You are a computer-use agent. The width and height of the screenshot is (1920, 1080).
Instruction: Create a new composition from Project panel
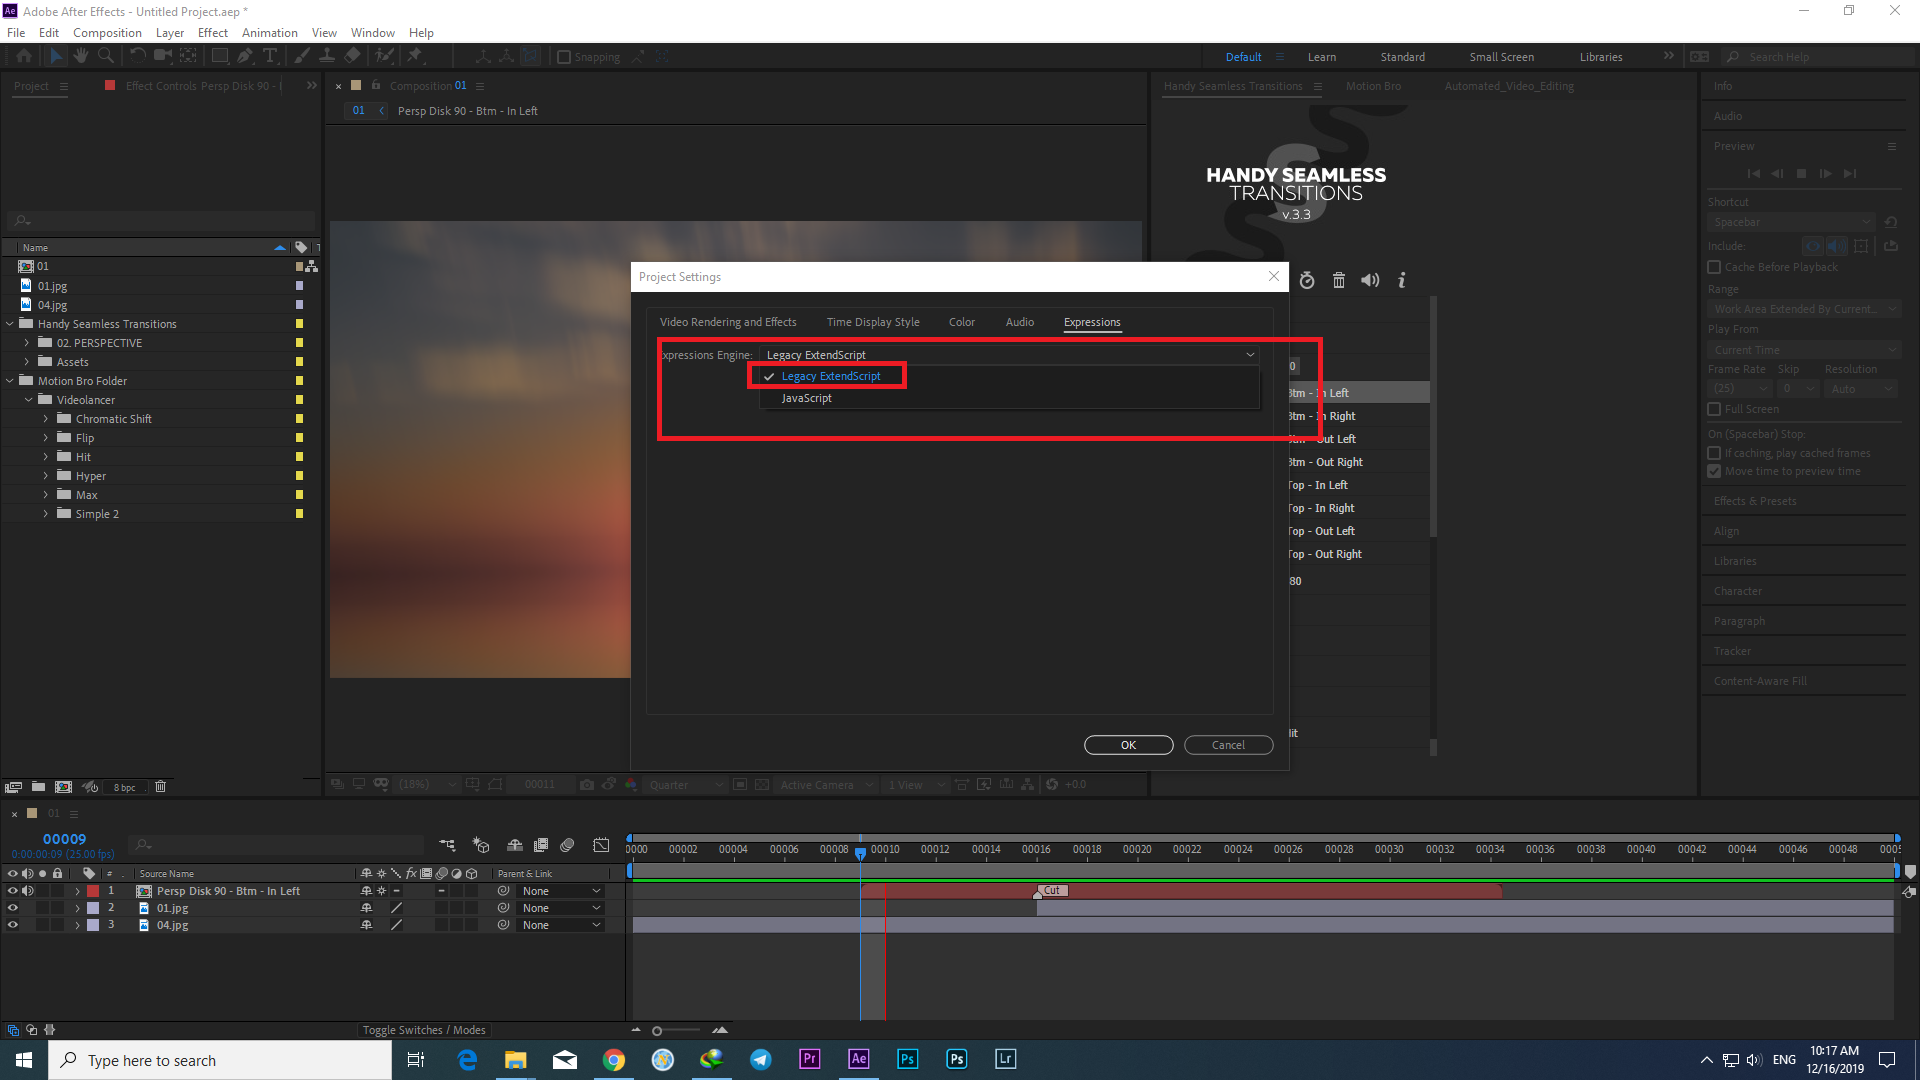coord(63,787)
